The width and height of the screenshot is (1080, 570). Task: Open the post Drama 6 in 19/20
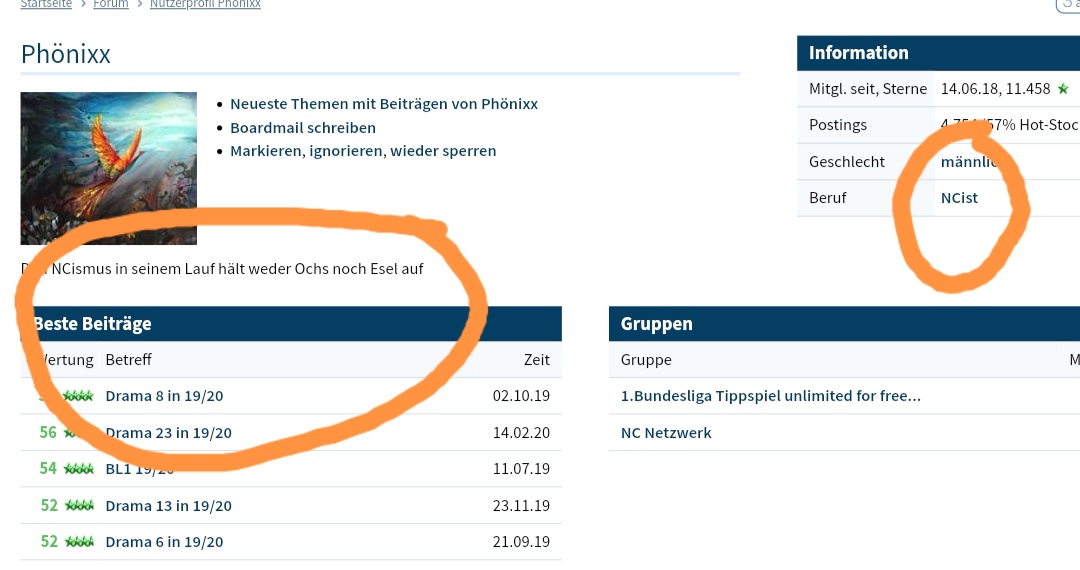[x=164, y=542]
